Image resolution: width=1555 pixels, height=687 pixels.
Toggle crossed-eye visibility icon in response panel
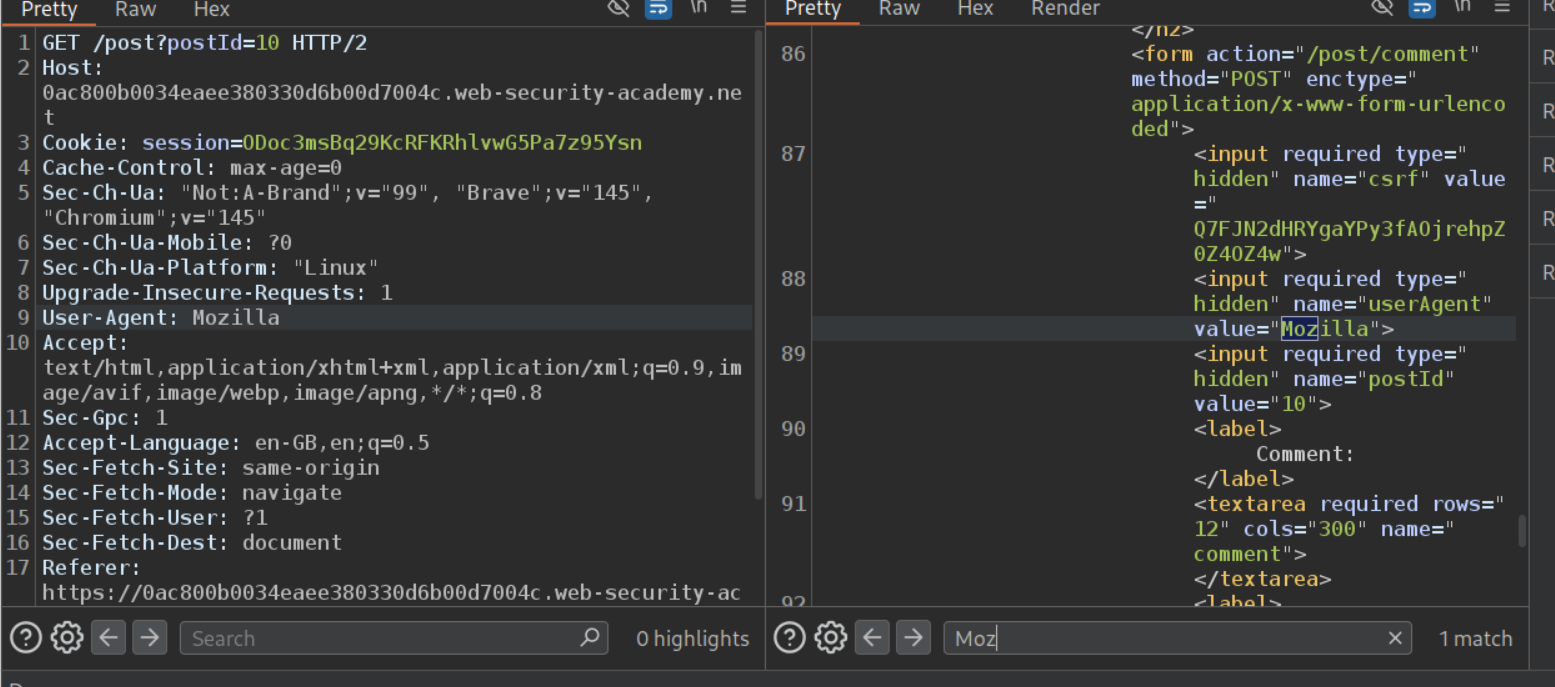pos(1383,8)
